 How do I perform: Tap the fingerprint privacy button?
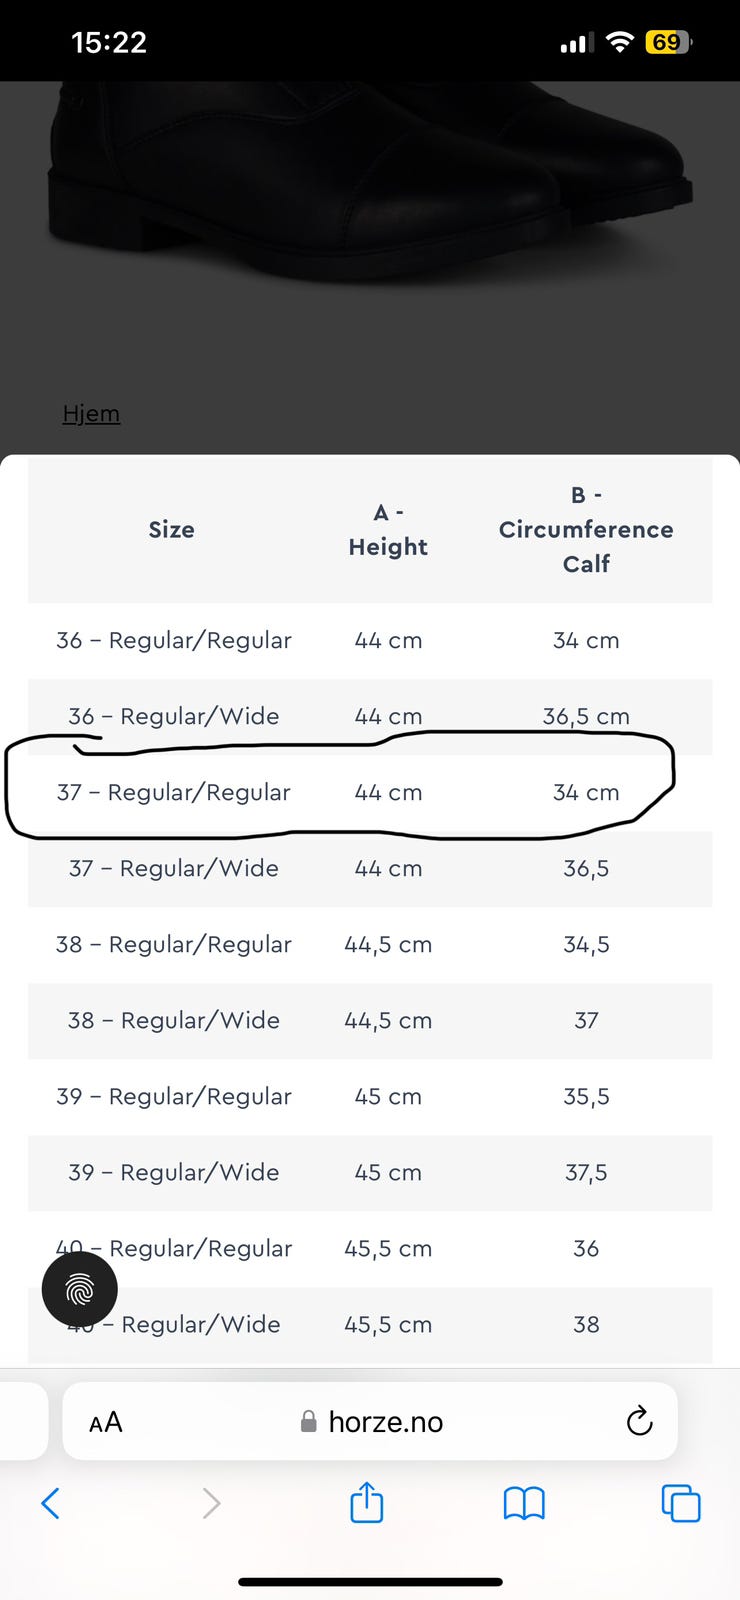click(x=79, y=1290)
